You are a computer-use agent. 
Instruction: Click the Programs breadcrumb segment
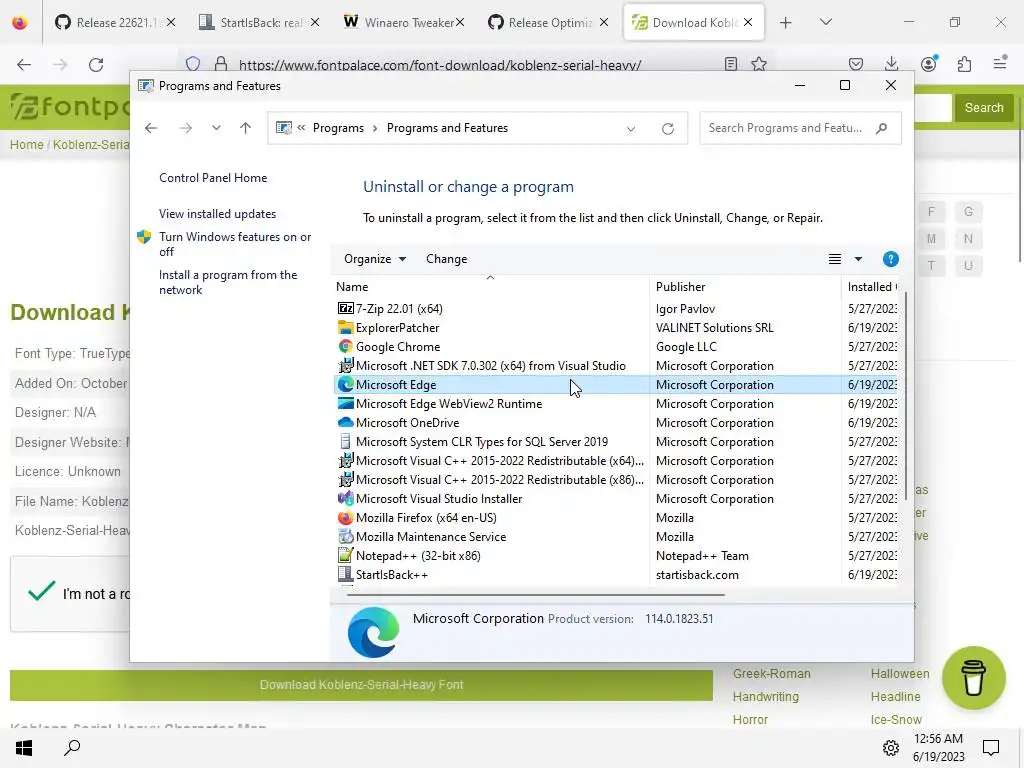point(338,128)
